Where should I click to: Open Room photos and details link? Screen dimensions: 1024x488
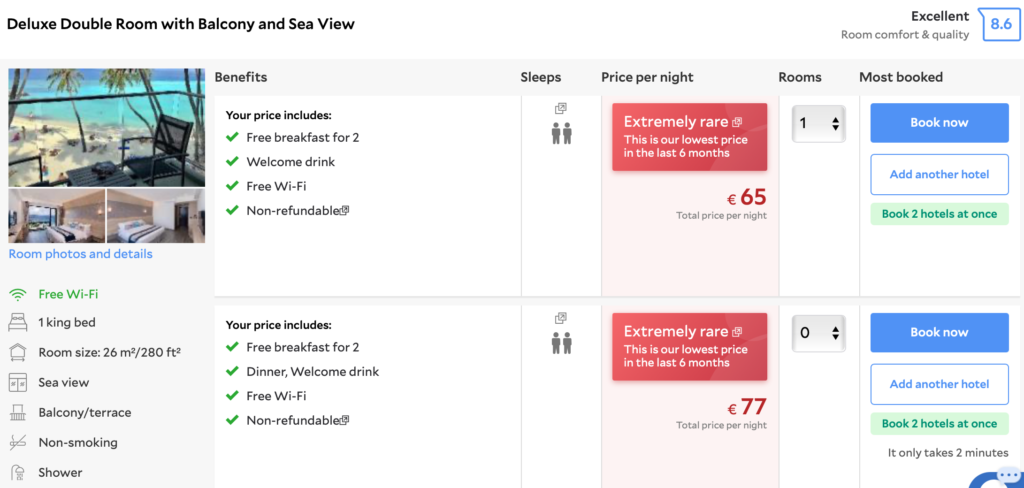click(81, 254)
